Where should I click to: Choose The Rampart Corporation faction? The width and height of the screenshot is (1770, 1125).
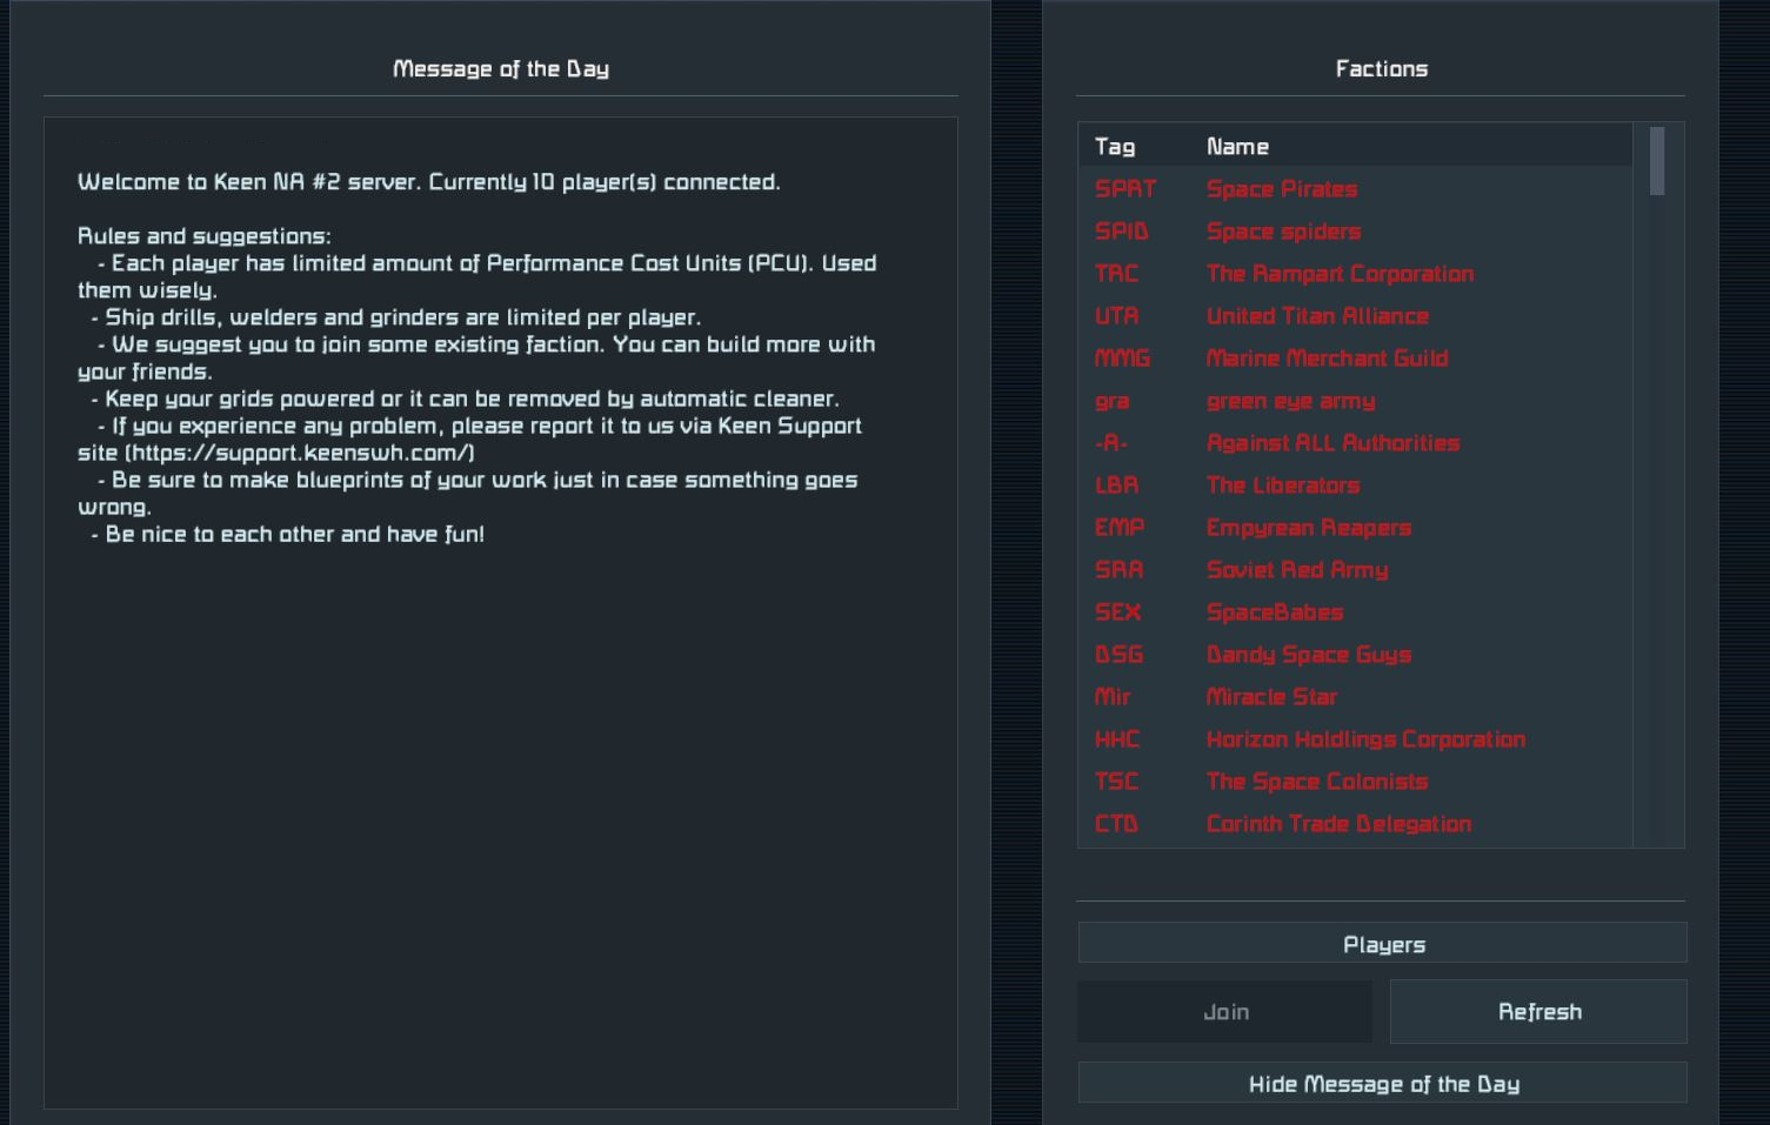[1355, 273]
